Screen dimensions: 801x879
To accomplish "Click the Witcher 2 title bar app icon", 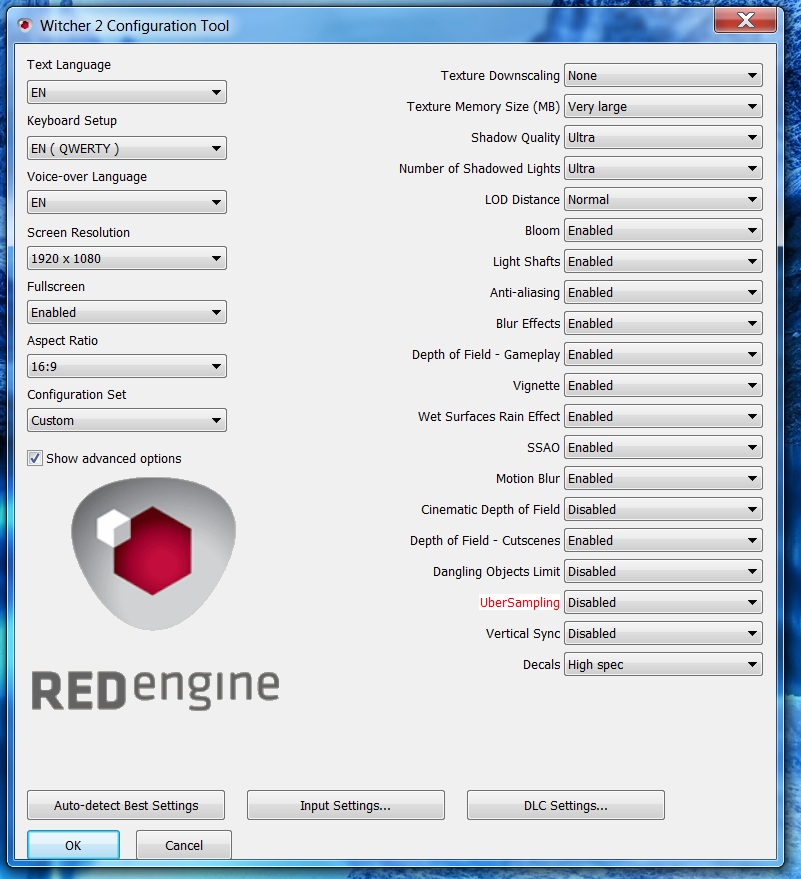I will coord(24,25).
